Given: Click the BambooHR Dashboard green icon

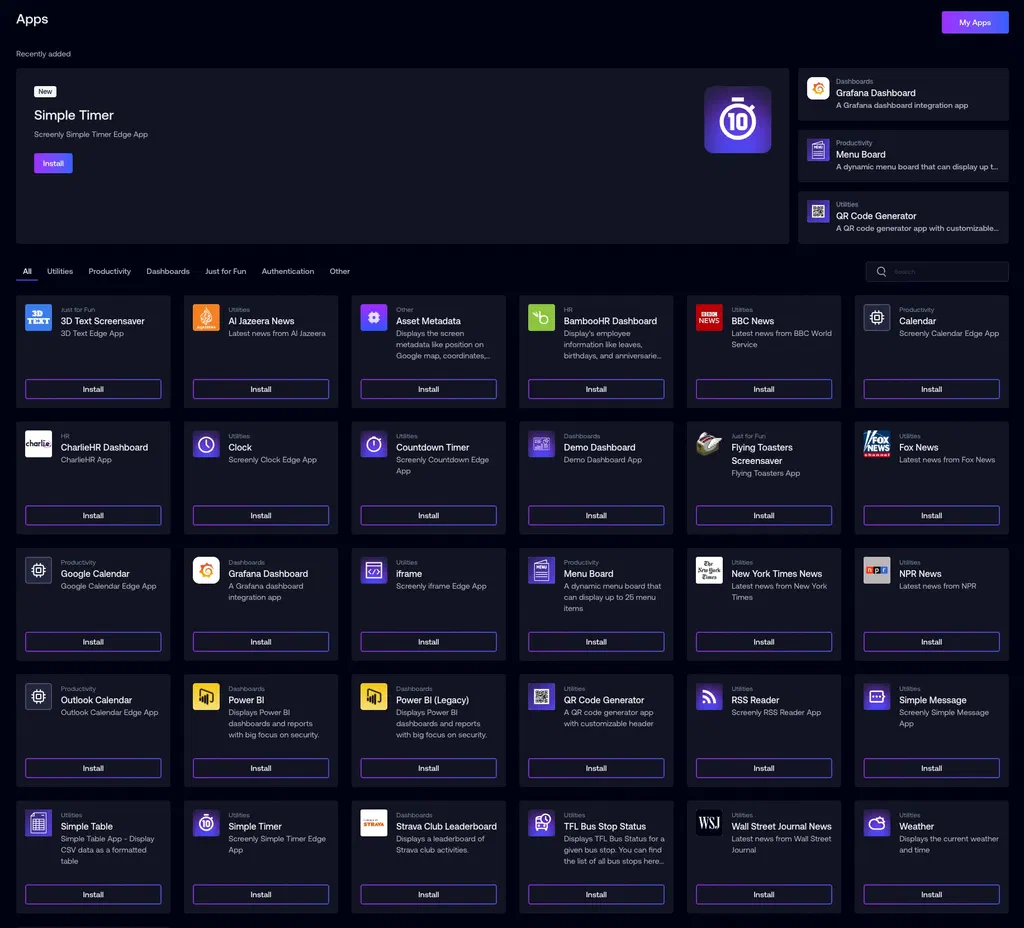Looking at the screenshot, I should pyautogui.click(x=541, y=317).
